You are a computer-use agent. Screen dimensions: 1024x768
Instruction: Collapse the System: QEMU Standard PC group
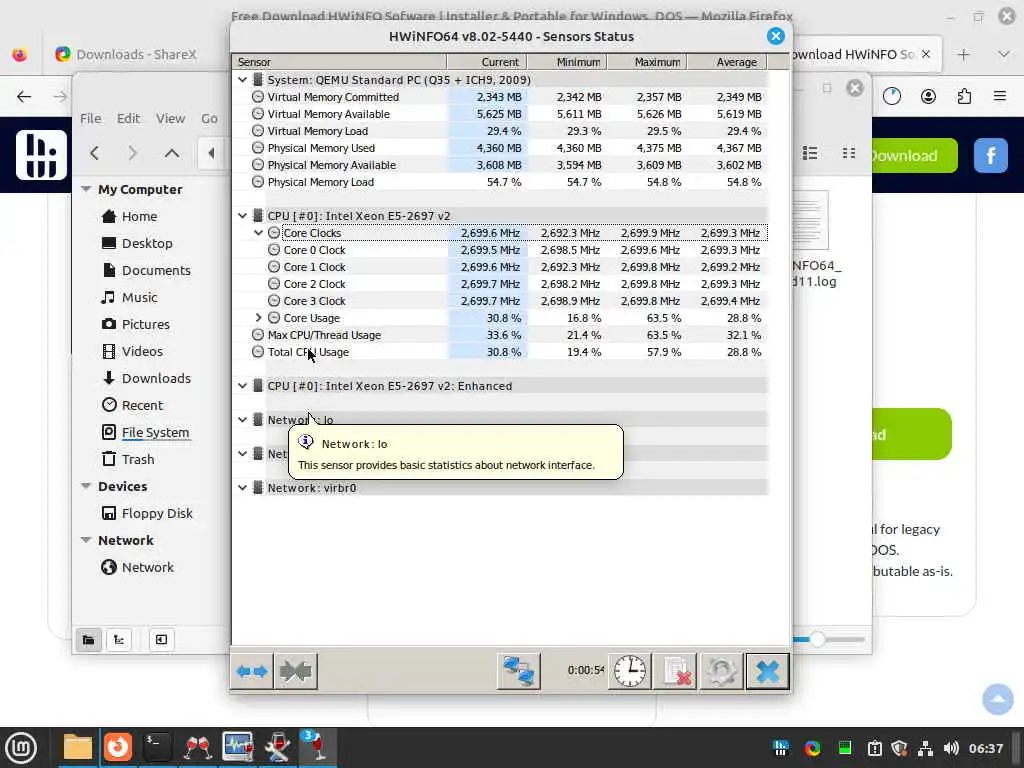[242, 80]
